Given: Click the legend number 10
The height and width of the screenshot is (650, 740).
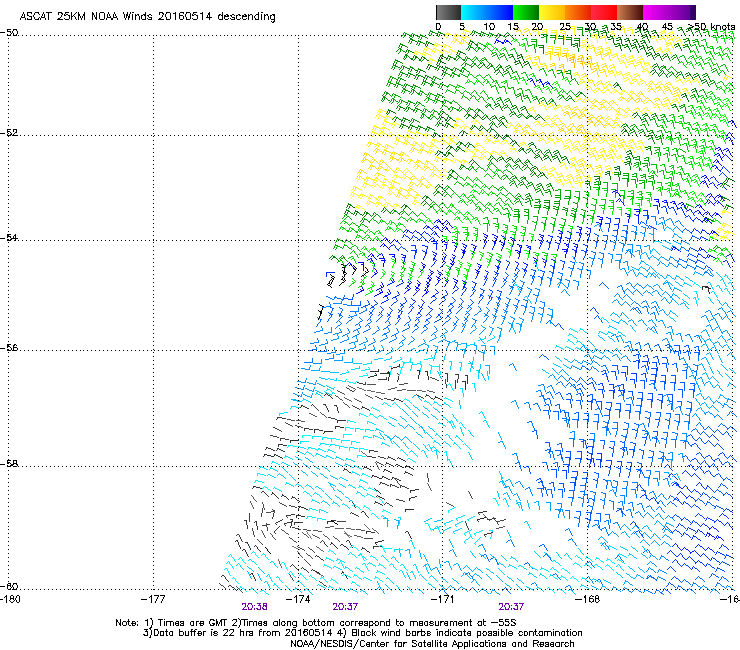Looking at the screenshot, I should tap(489, 27).
